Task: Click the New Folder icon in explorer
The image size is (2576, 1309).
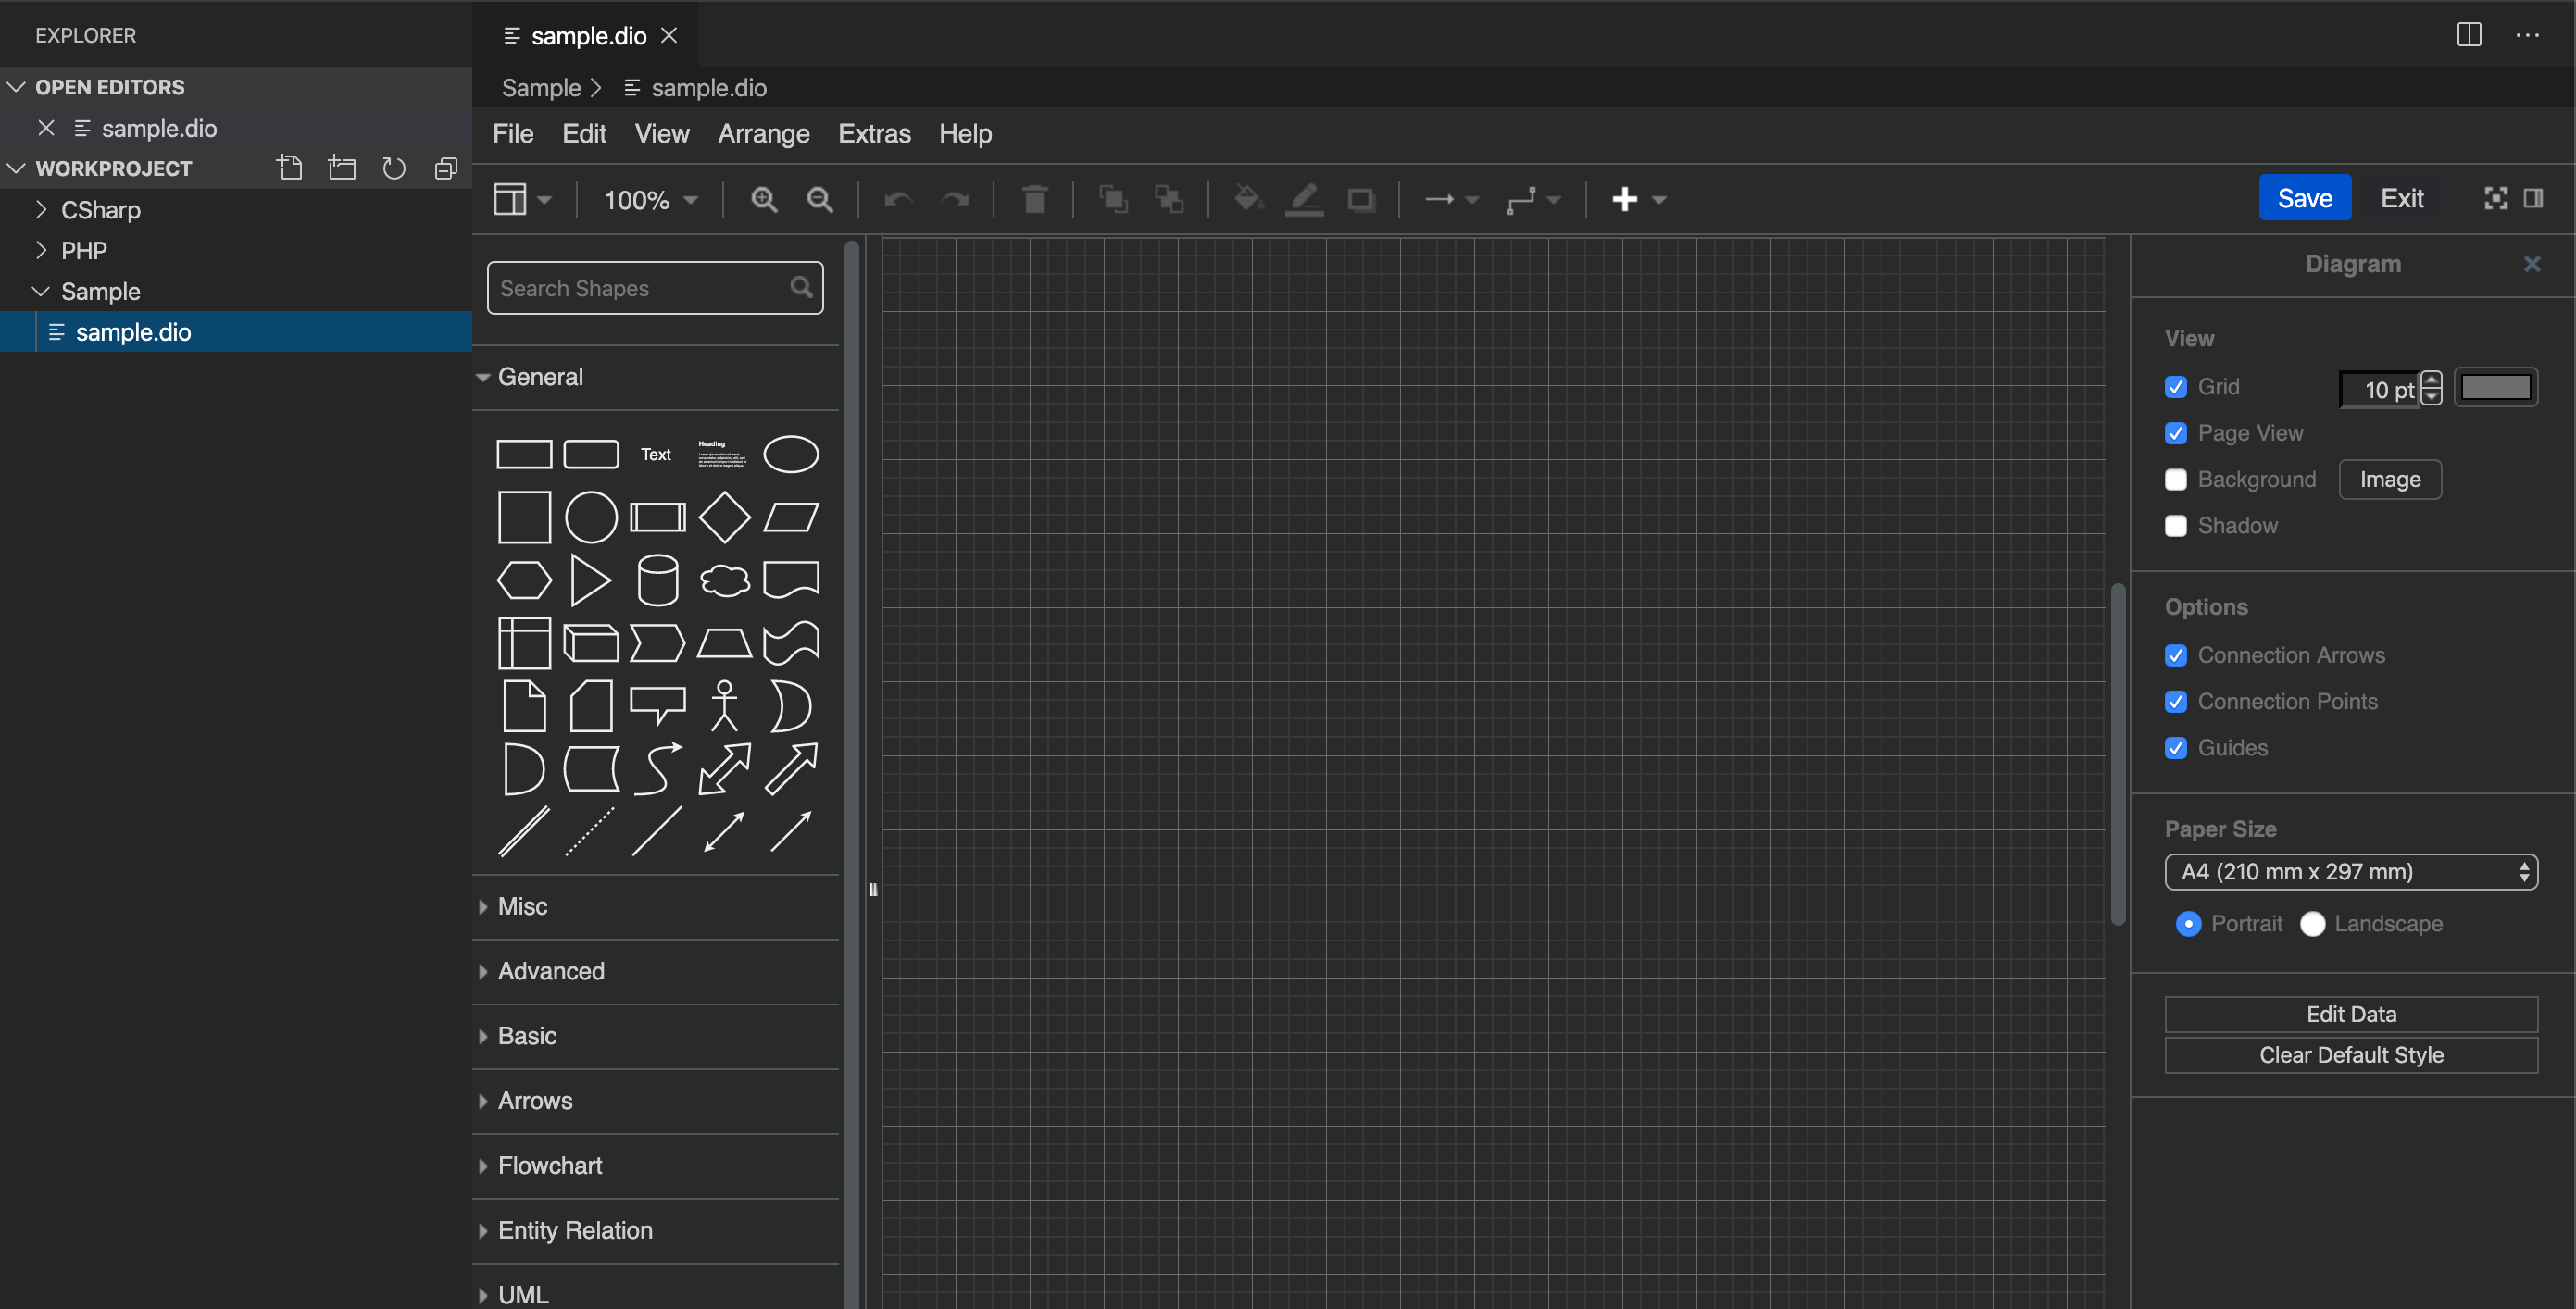Action: pyautogui.click(x=342, y=168)
